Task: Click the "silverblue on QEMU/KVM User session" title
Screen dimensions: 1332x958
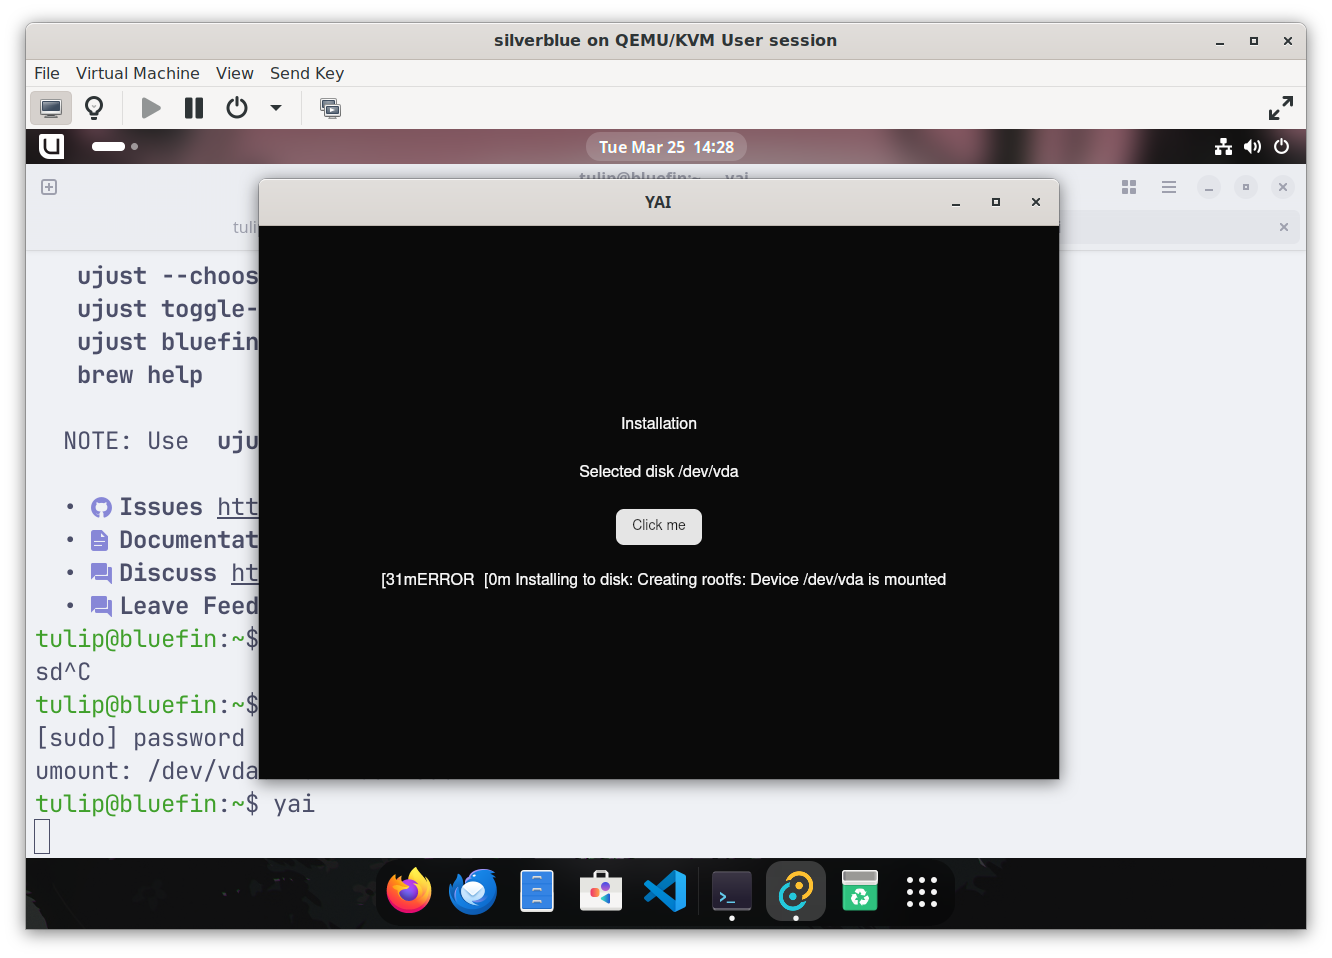Action: [x=666, y=41]
